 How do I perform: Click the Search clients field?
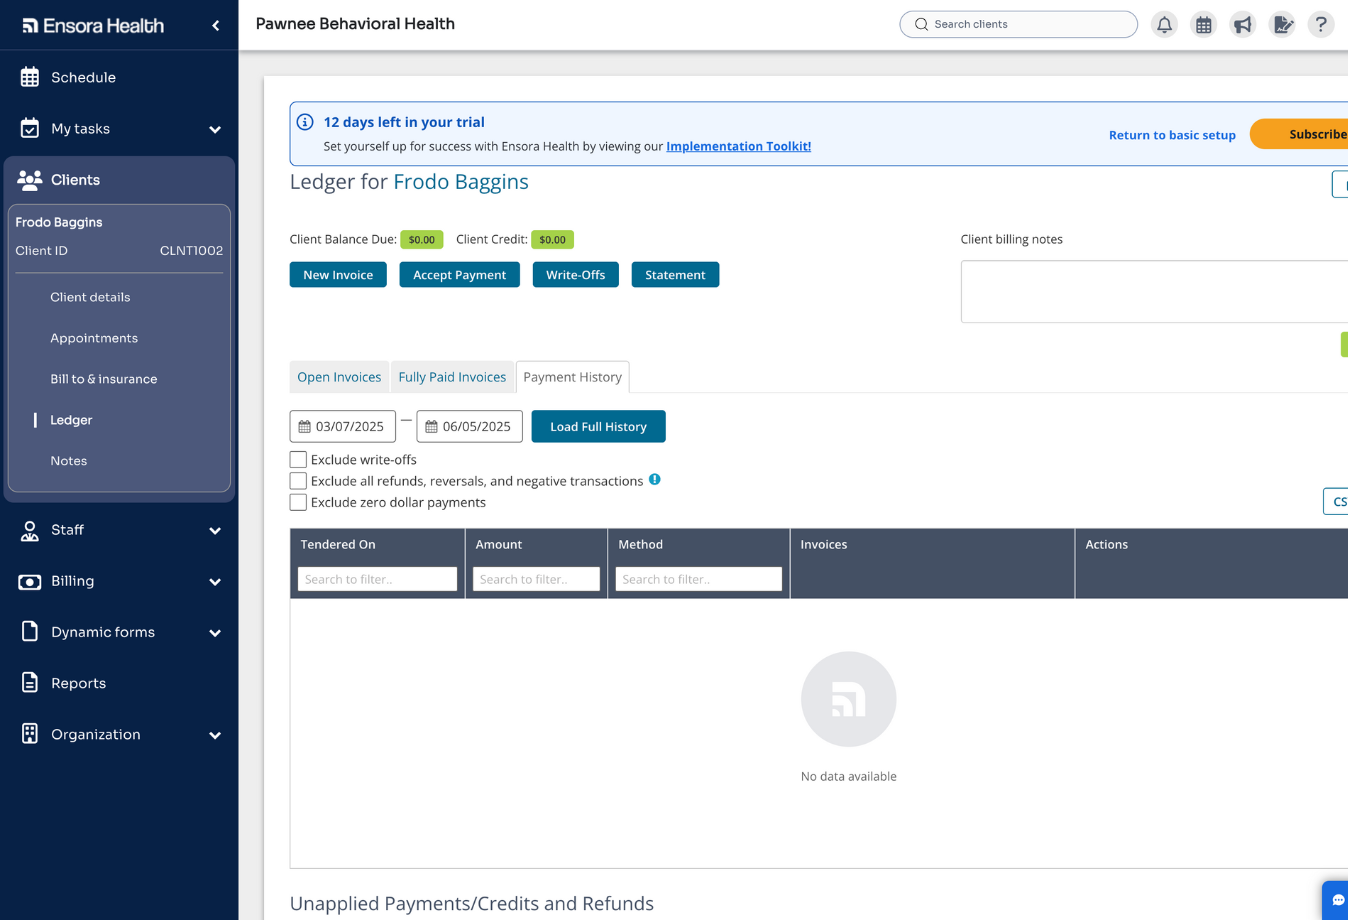(1018, 24)
